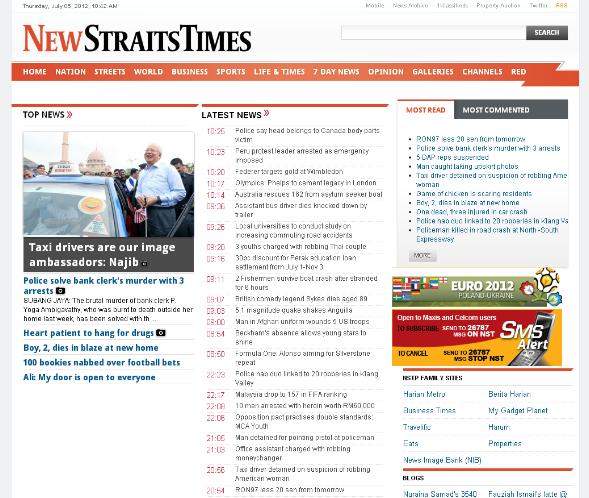Click camera icon beside bank clerk murder headline
Viewport: 589px width, 498px height.
tap(60, 291)
